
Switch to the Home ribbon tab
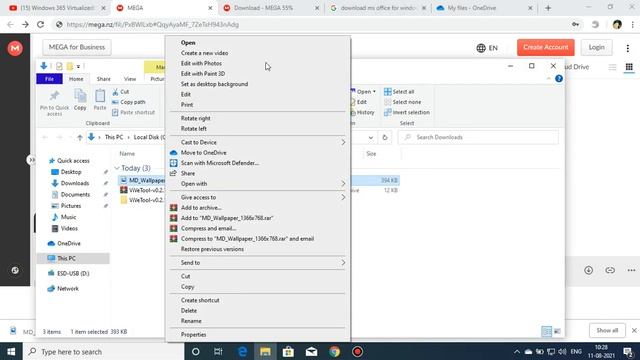76,79
